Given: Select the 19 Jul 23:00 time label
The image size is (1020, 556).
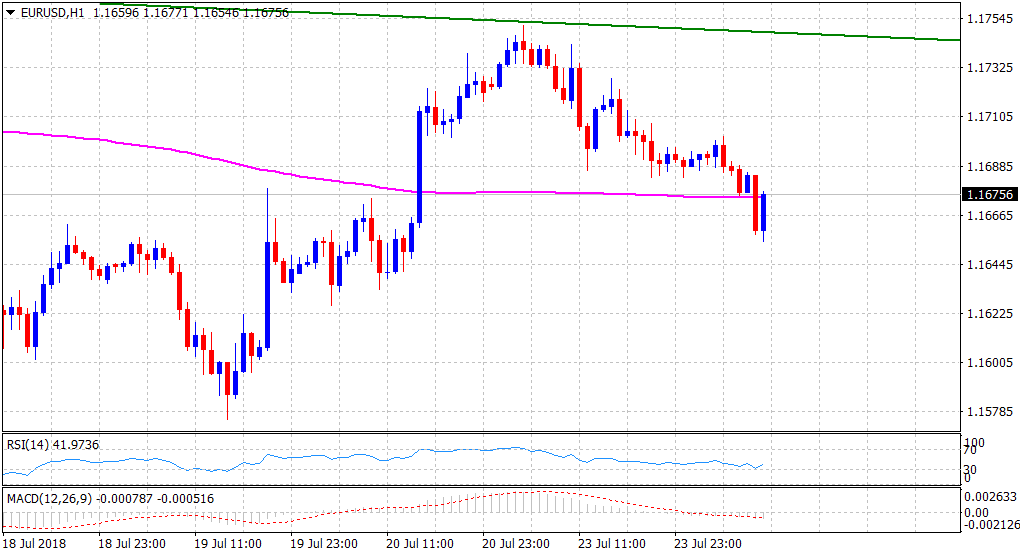Looking at the screenshot, I should (324, 544).
